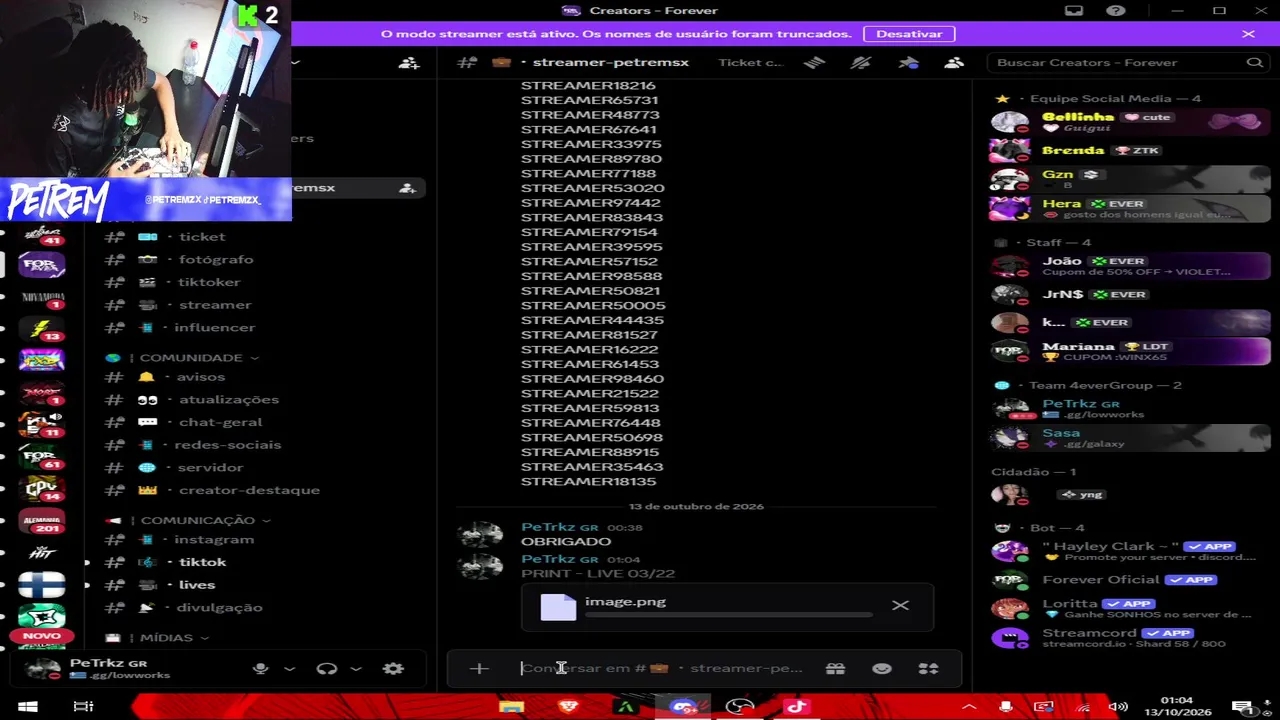Open Loritta bot profile in member list
The height and width of the screenshot is (720, 1280).
(1129, 608)
